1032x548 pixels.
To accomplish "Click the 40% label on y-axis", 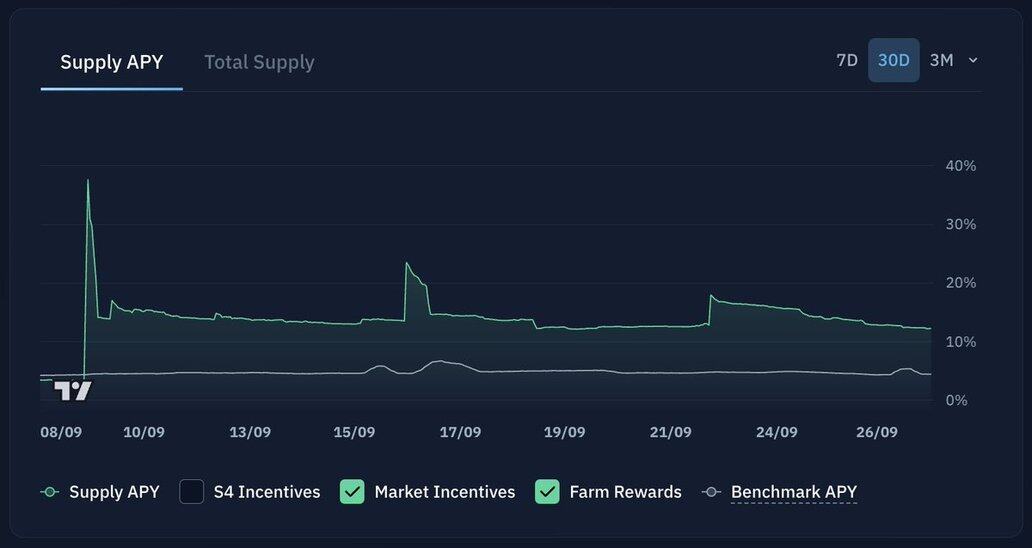I will coord(960,166).
